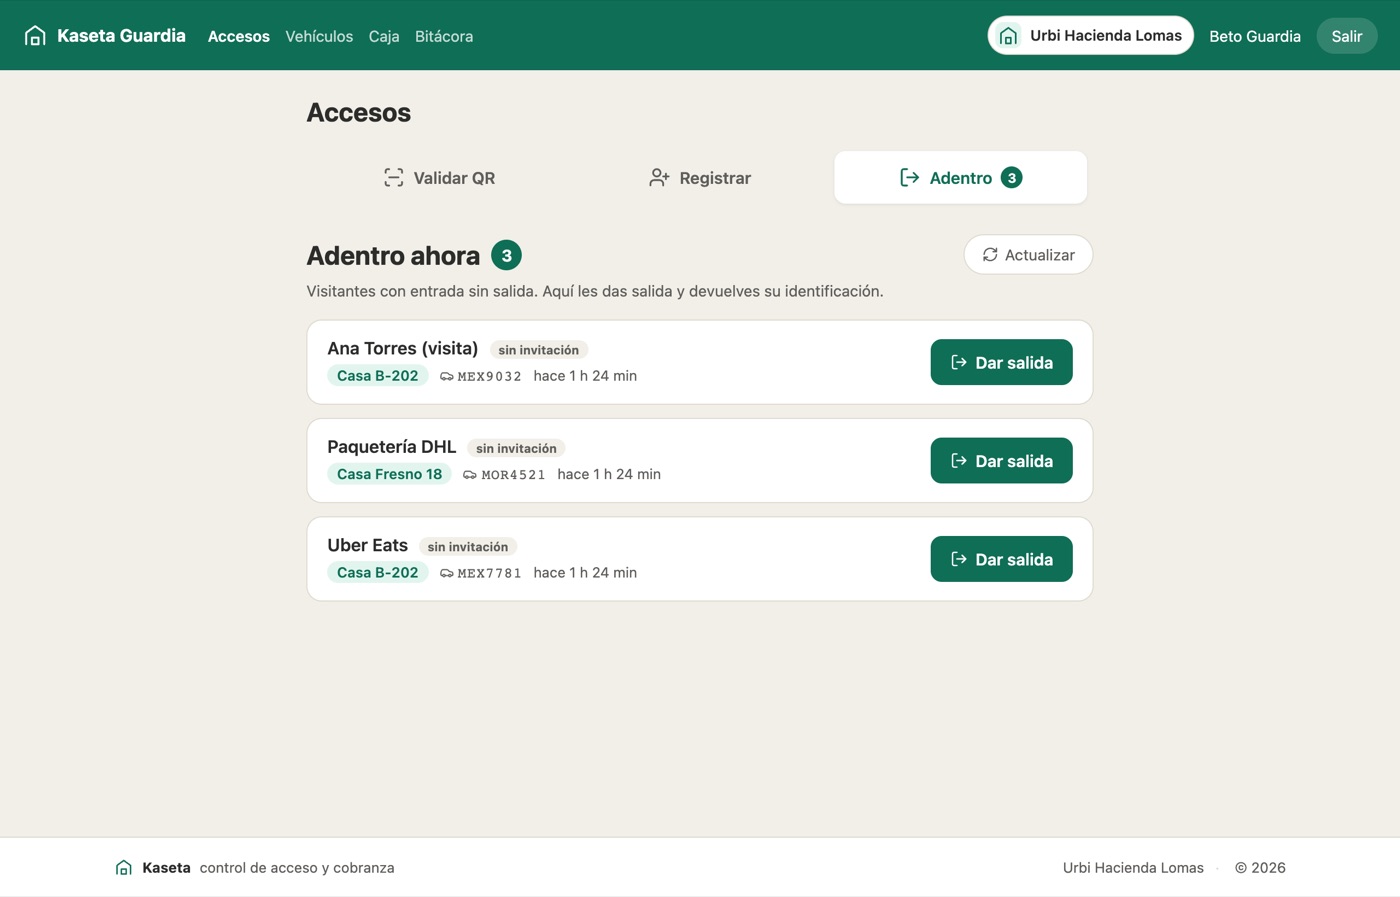Switch to the Registrar tab
Image resolution: width=1400 pixels, height=897 pixels.
700,178
